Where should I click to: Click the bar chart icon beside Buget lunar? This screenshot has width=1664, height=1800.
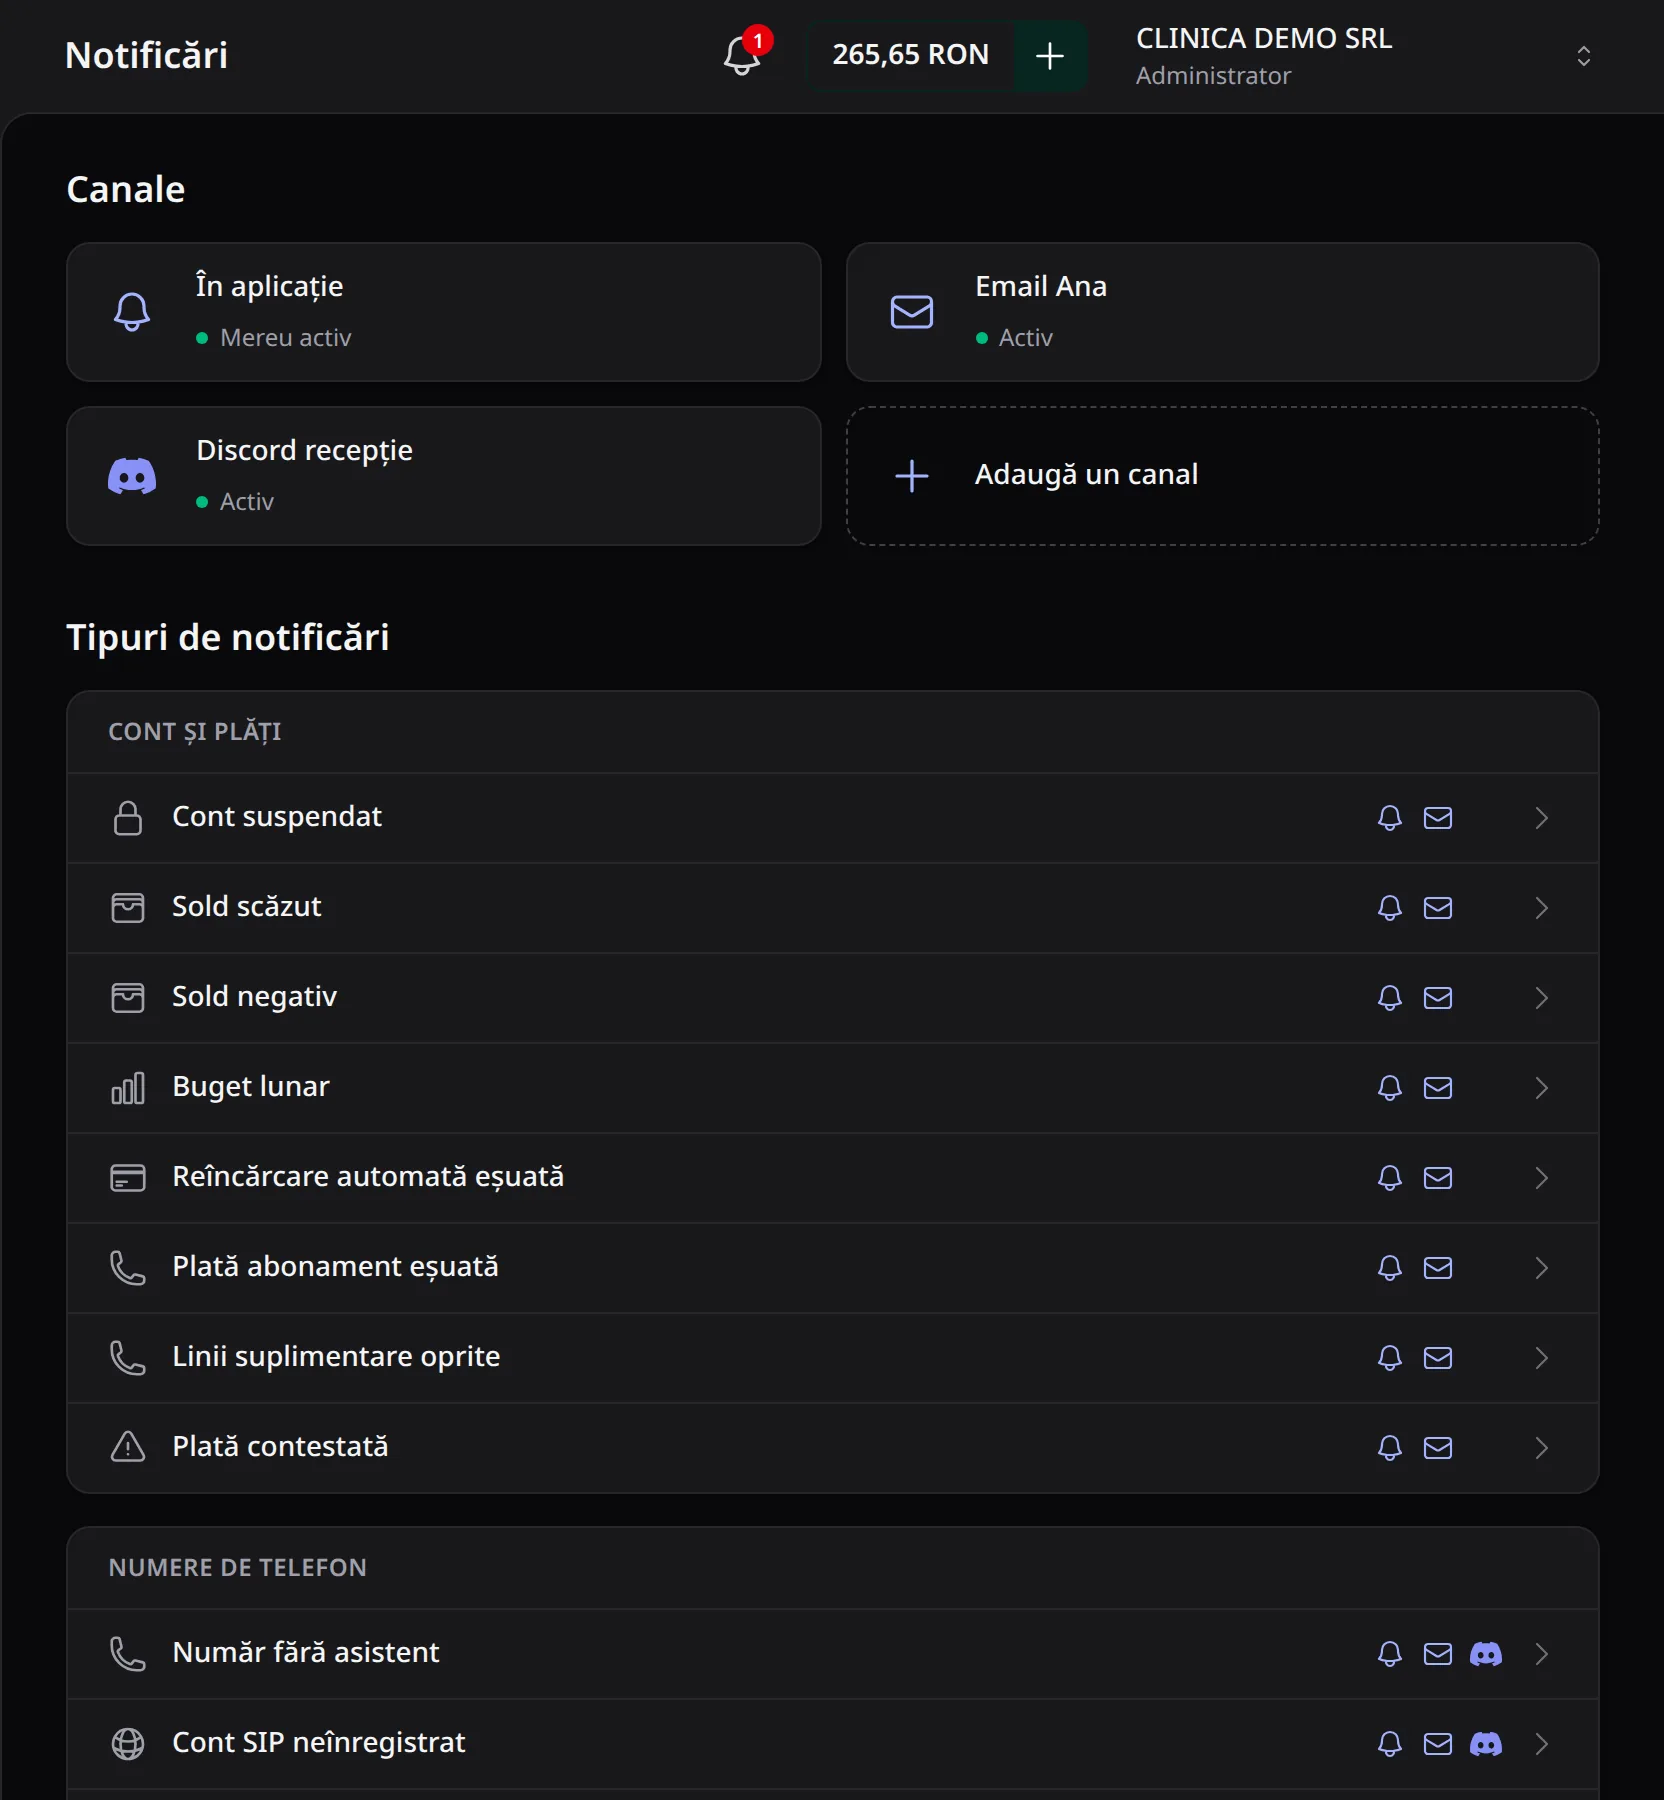[128, 1088]
